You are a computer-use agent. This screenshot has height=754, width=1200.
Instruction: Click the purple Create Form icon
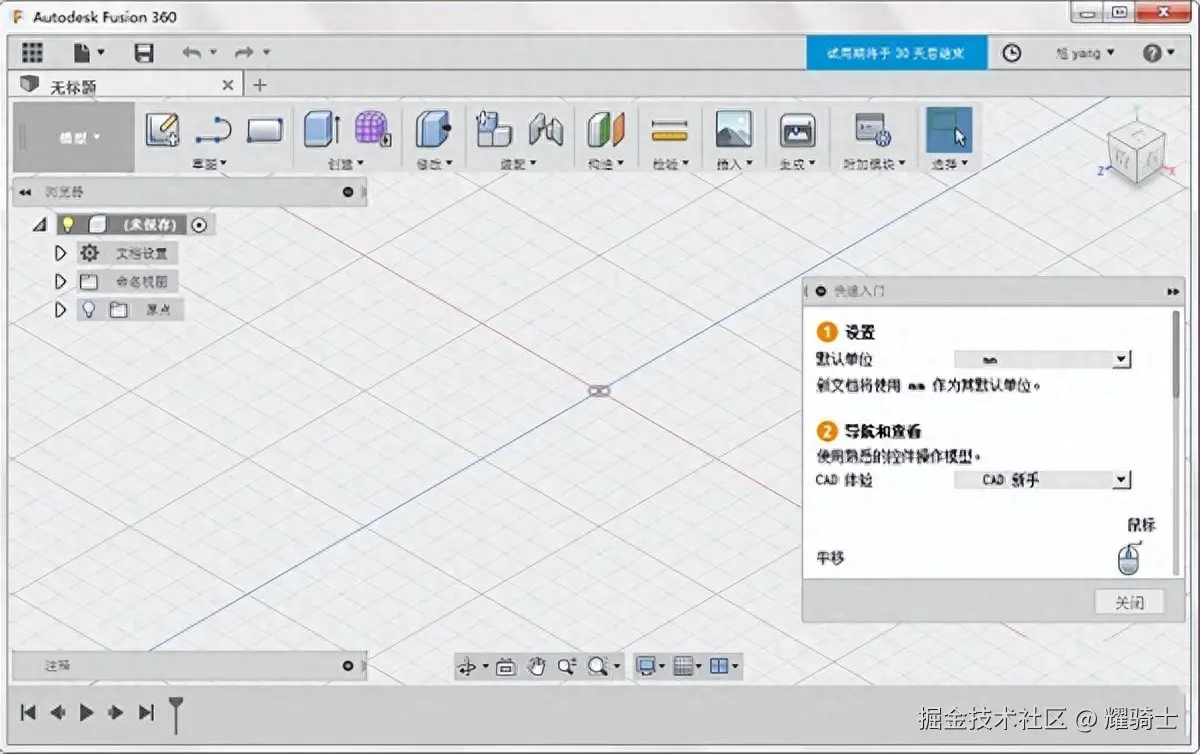(372, 130)
